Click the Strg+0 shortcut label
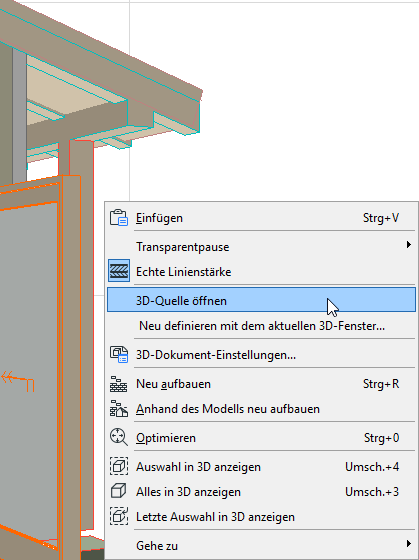 [381, 438]
